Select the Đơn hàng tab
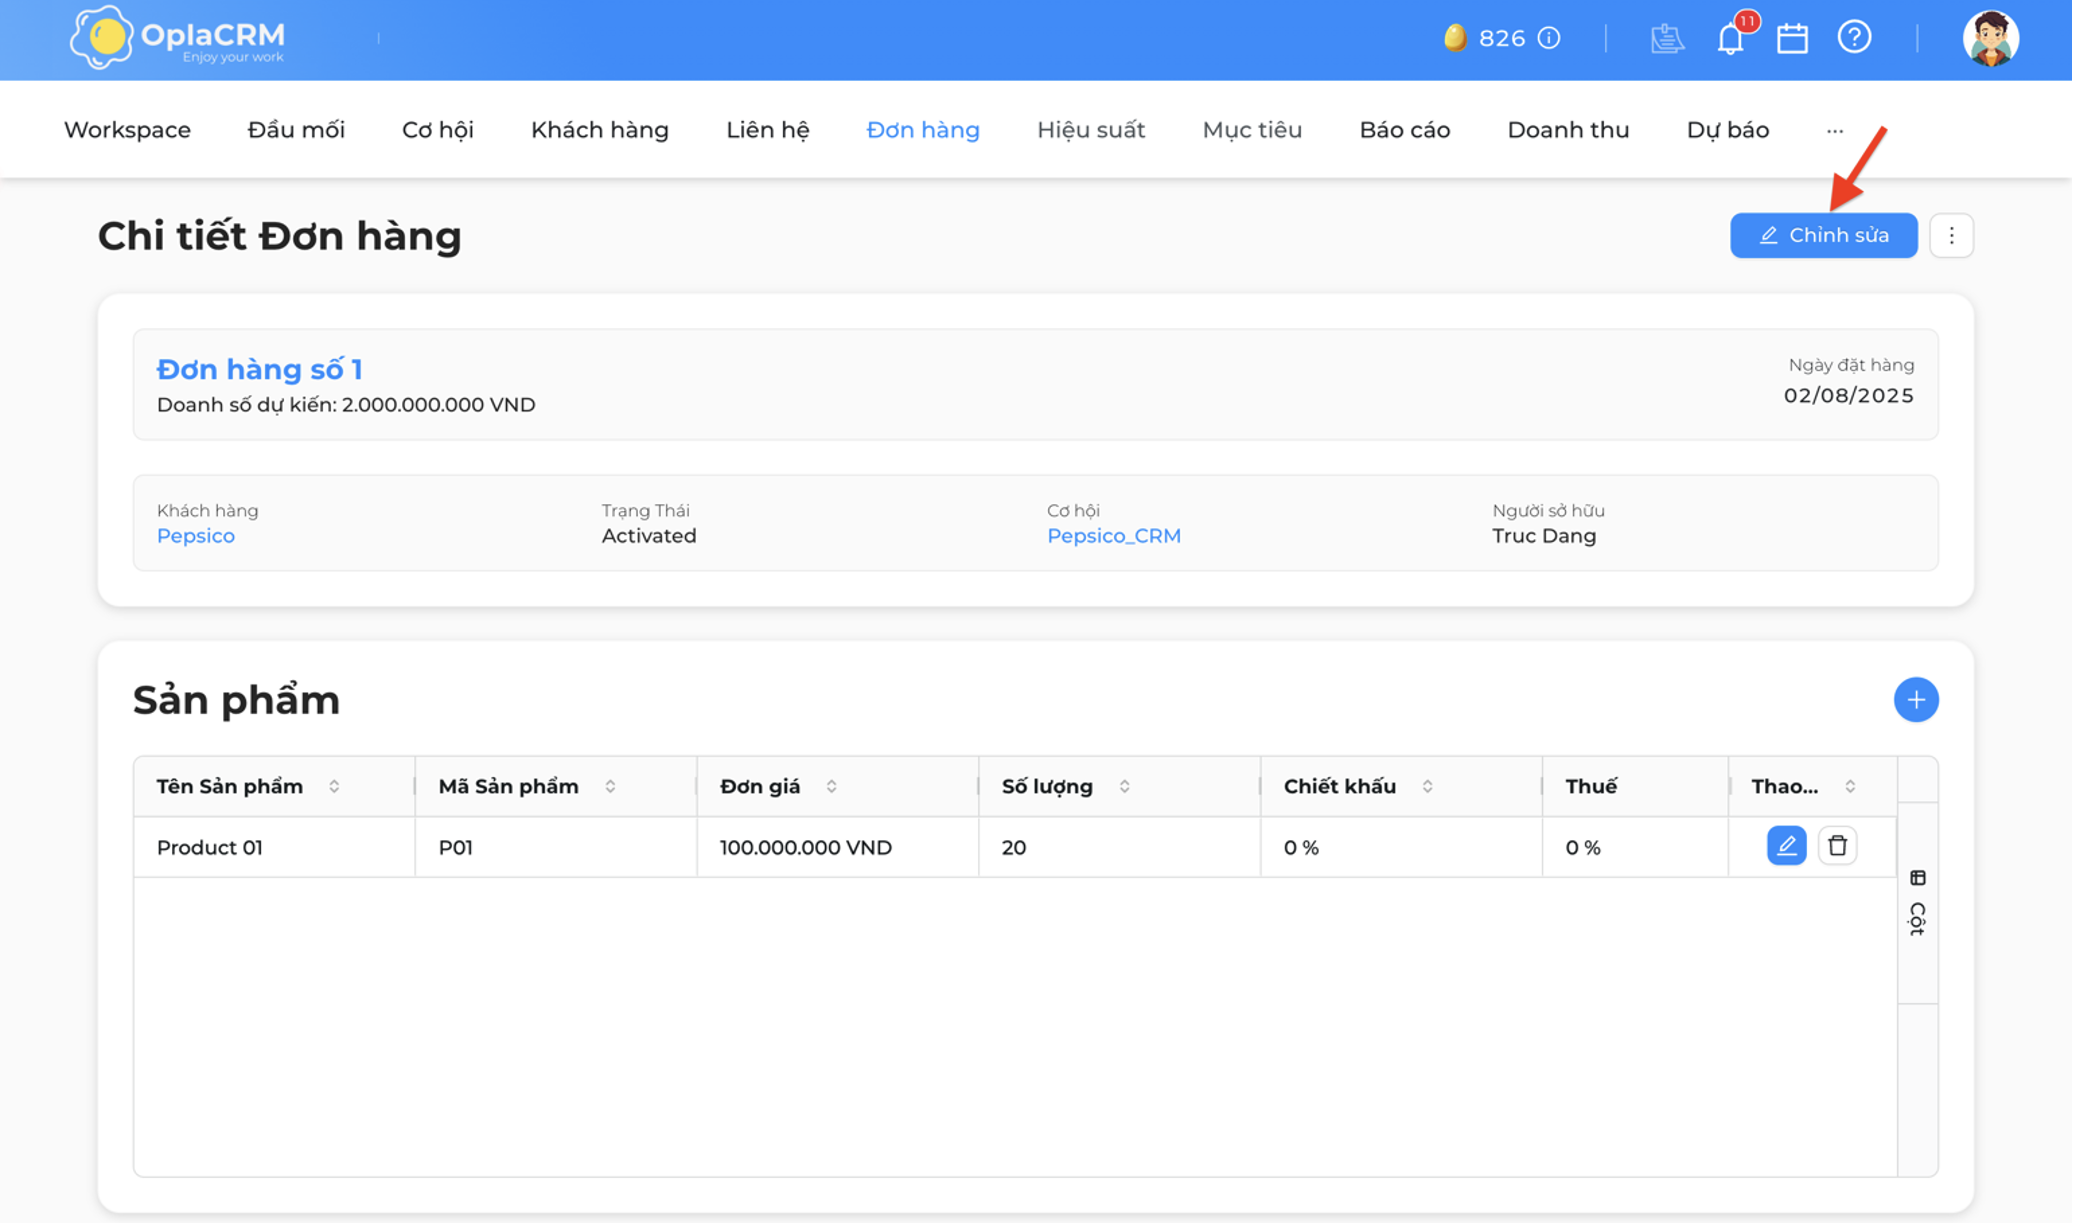This screenshot has height=1224, width=2074. click(x=923, y=130)
